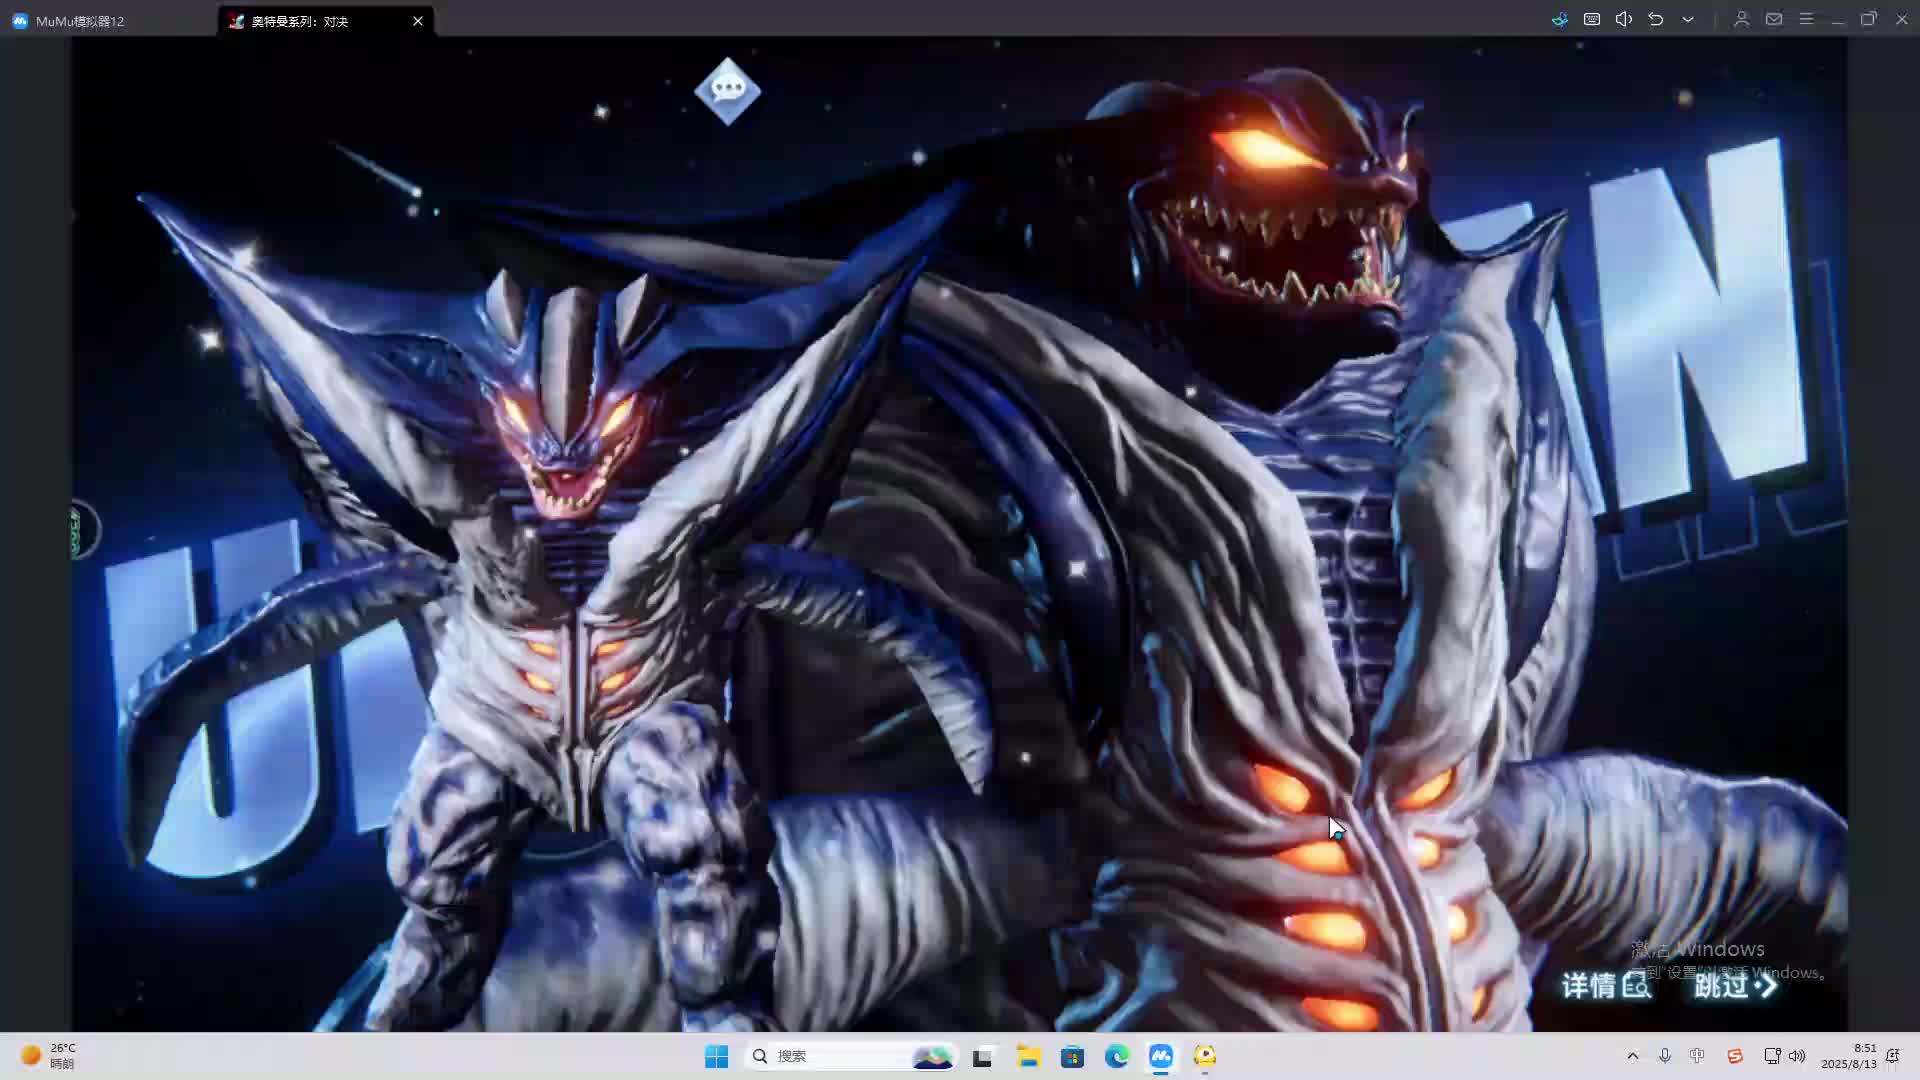Open system volume slider from tray speaker
This screenshot has width=1920, height=1080.
click(1797, 1056)
